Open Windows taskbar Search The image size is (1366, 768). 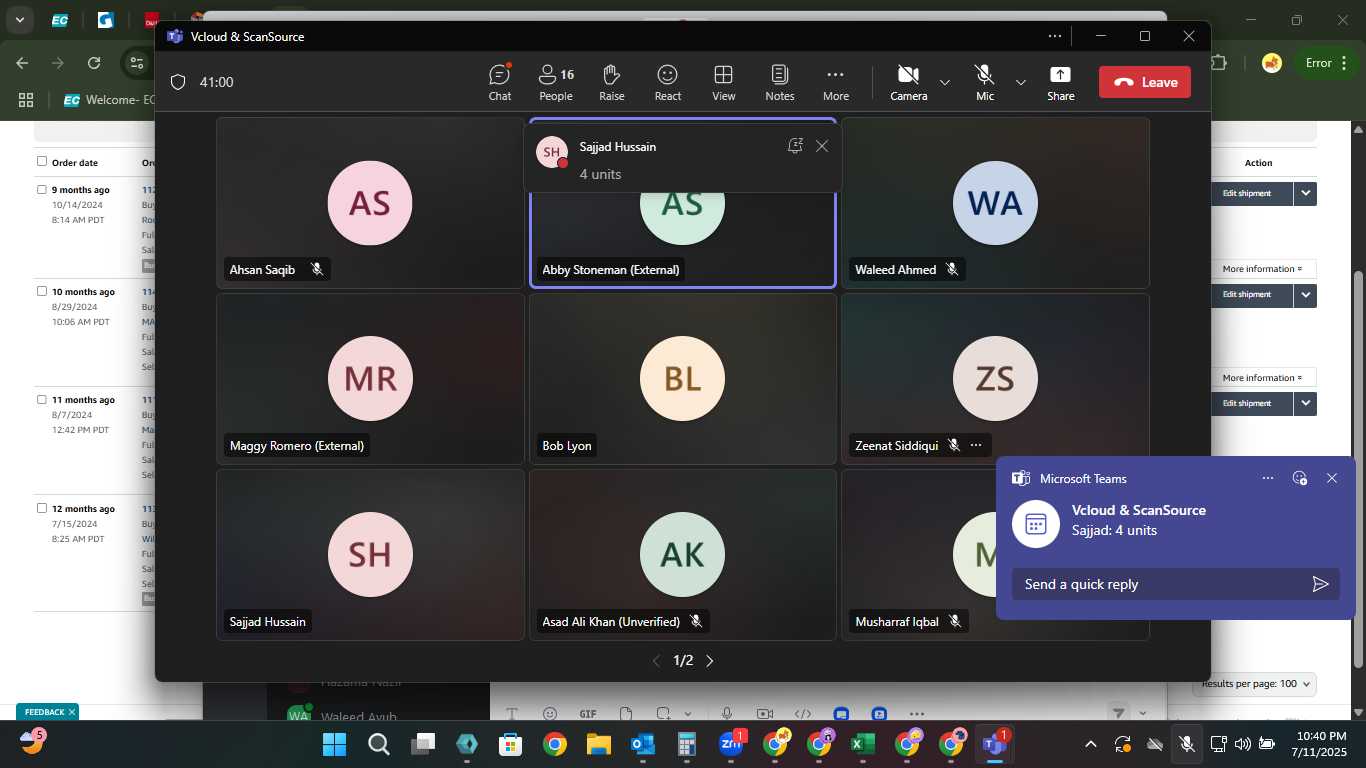[x=378, y=744]
